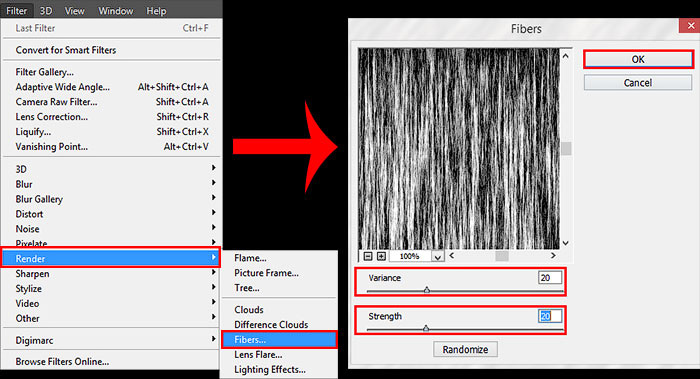Screen dimensions: 700x379
Task: Click the Variance value field
Action: coord(550,278)
